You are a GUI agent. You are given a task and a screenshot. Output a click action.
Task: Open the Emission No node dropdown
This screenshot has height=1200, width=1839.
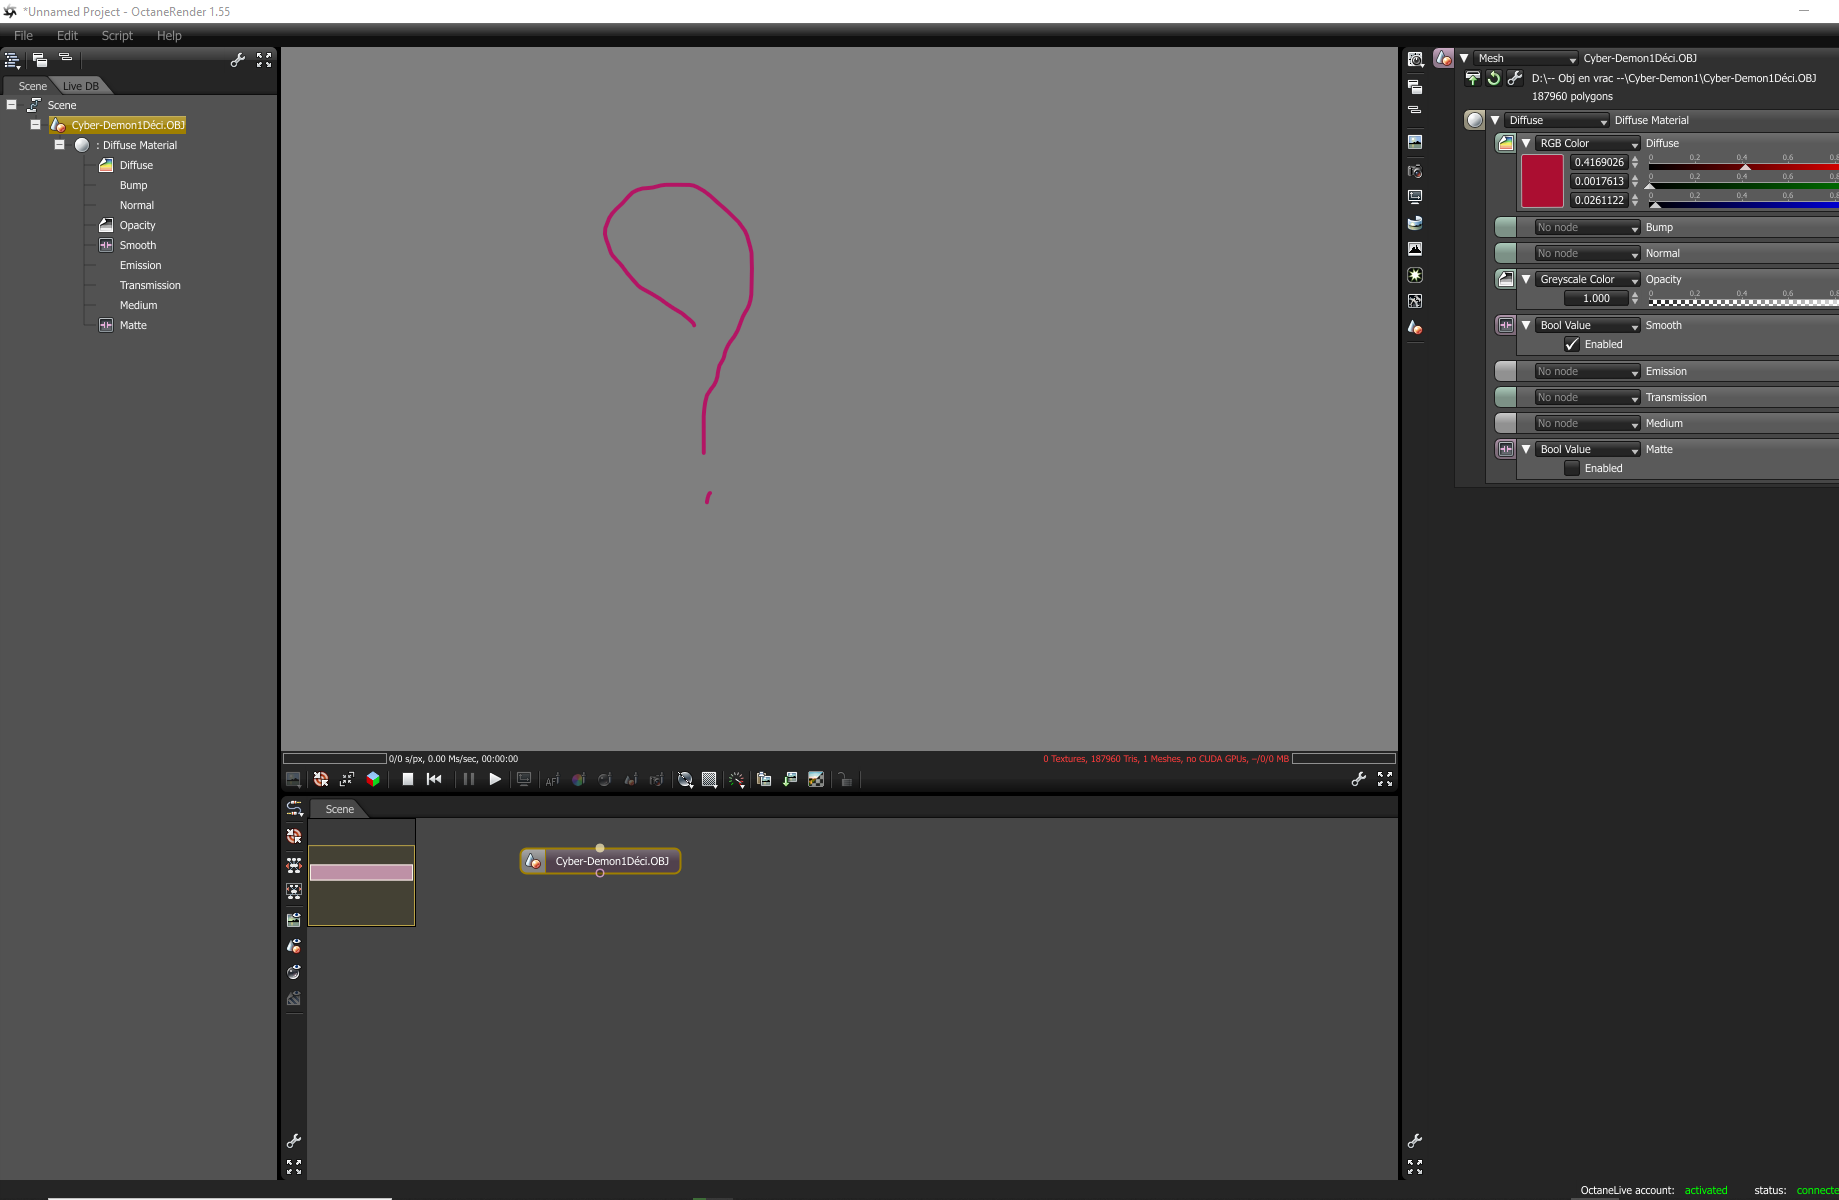coord(1588,372)
